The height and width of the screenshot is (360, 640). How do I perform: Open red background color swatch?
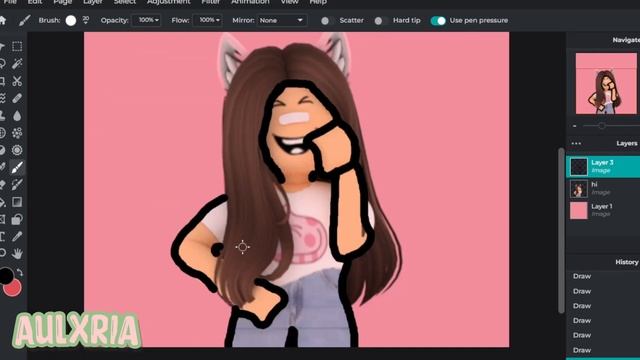pyautogui.click(x=13, y=288)
